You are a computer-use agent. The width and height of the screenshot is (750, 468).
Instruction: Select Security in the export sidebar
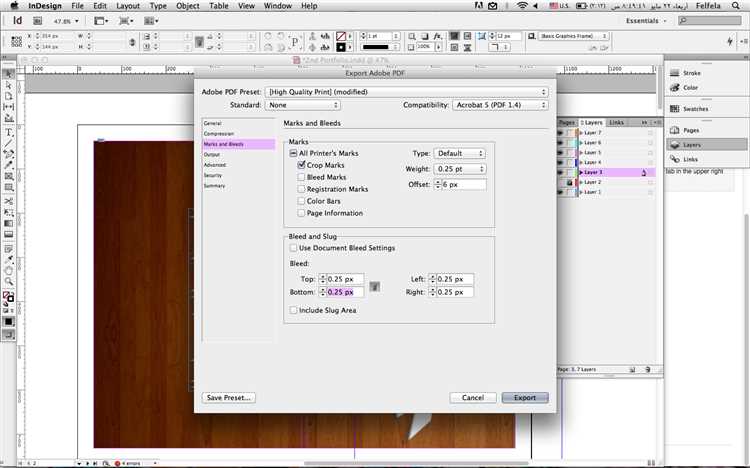[x=213, y=175]
